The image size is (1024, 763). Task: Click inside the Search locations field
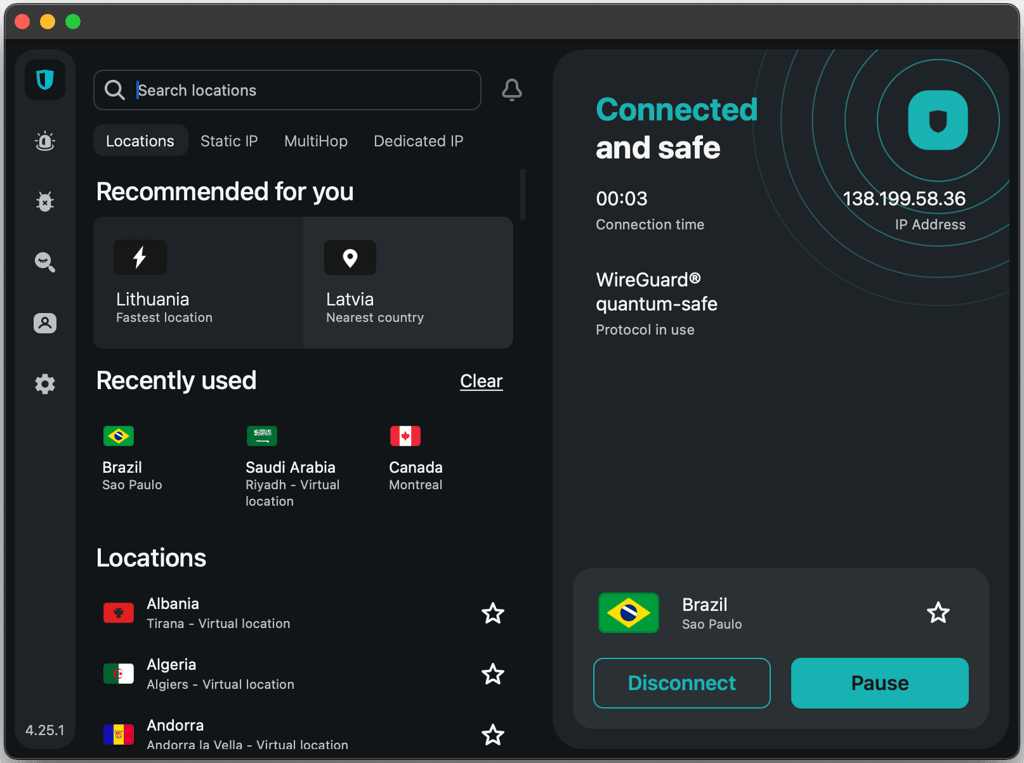coord(287,90)
